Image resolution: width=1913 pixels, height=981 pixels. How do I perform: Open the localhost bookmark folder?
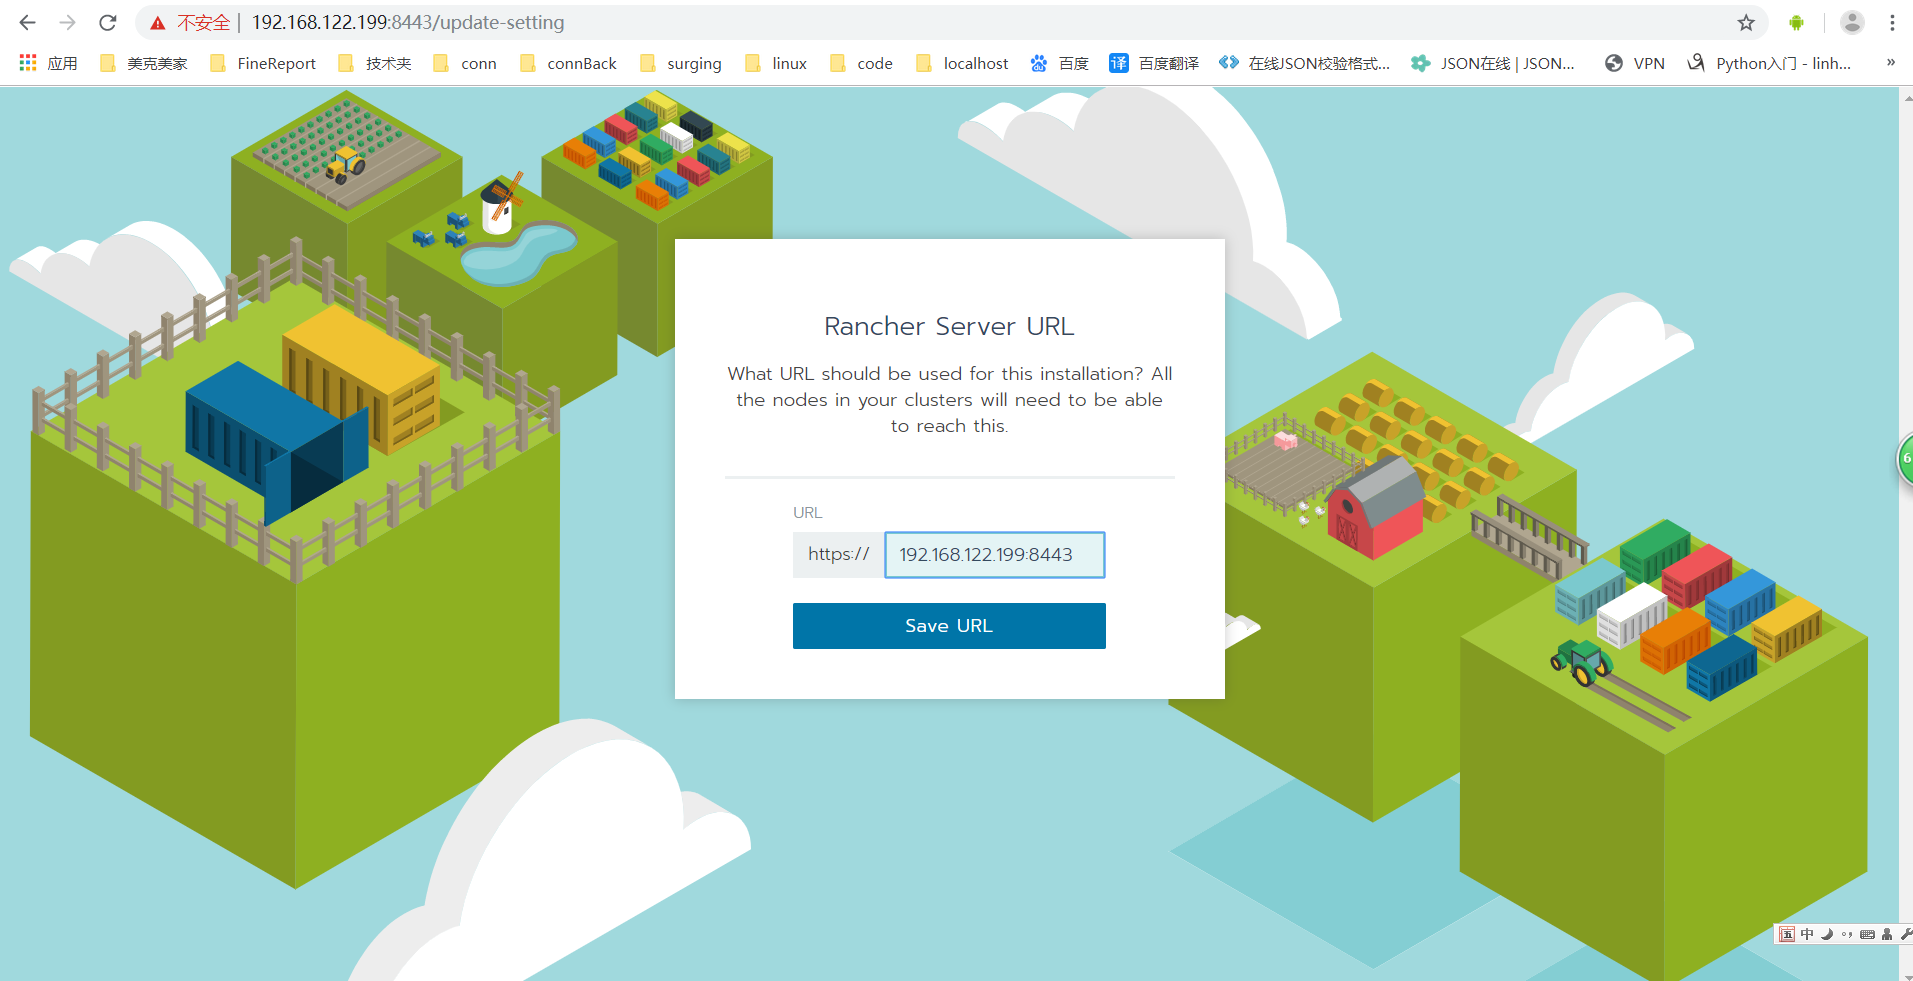coord(962,63)
